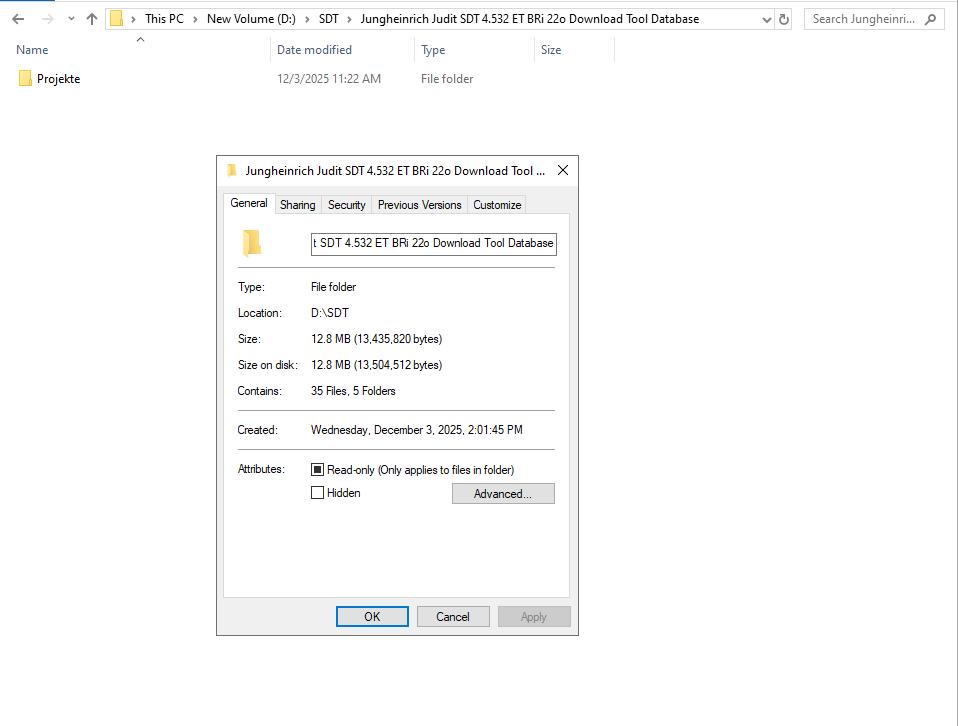This screenshot has height=726, width=958.
Task: Click the Cancel button
Action: tap(453, 617)
